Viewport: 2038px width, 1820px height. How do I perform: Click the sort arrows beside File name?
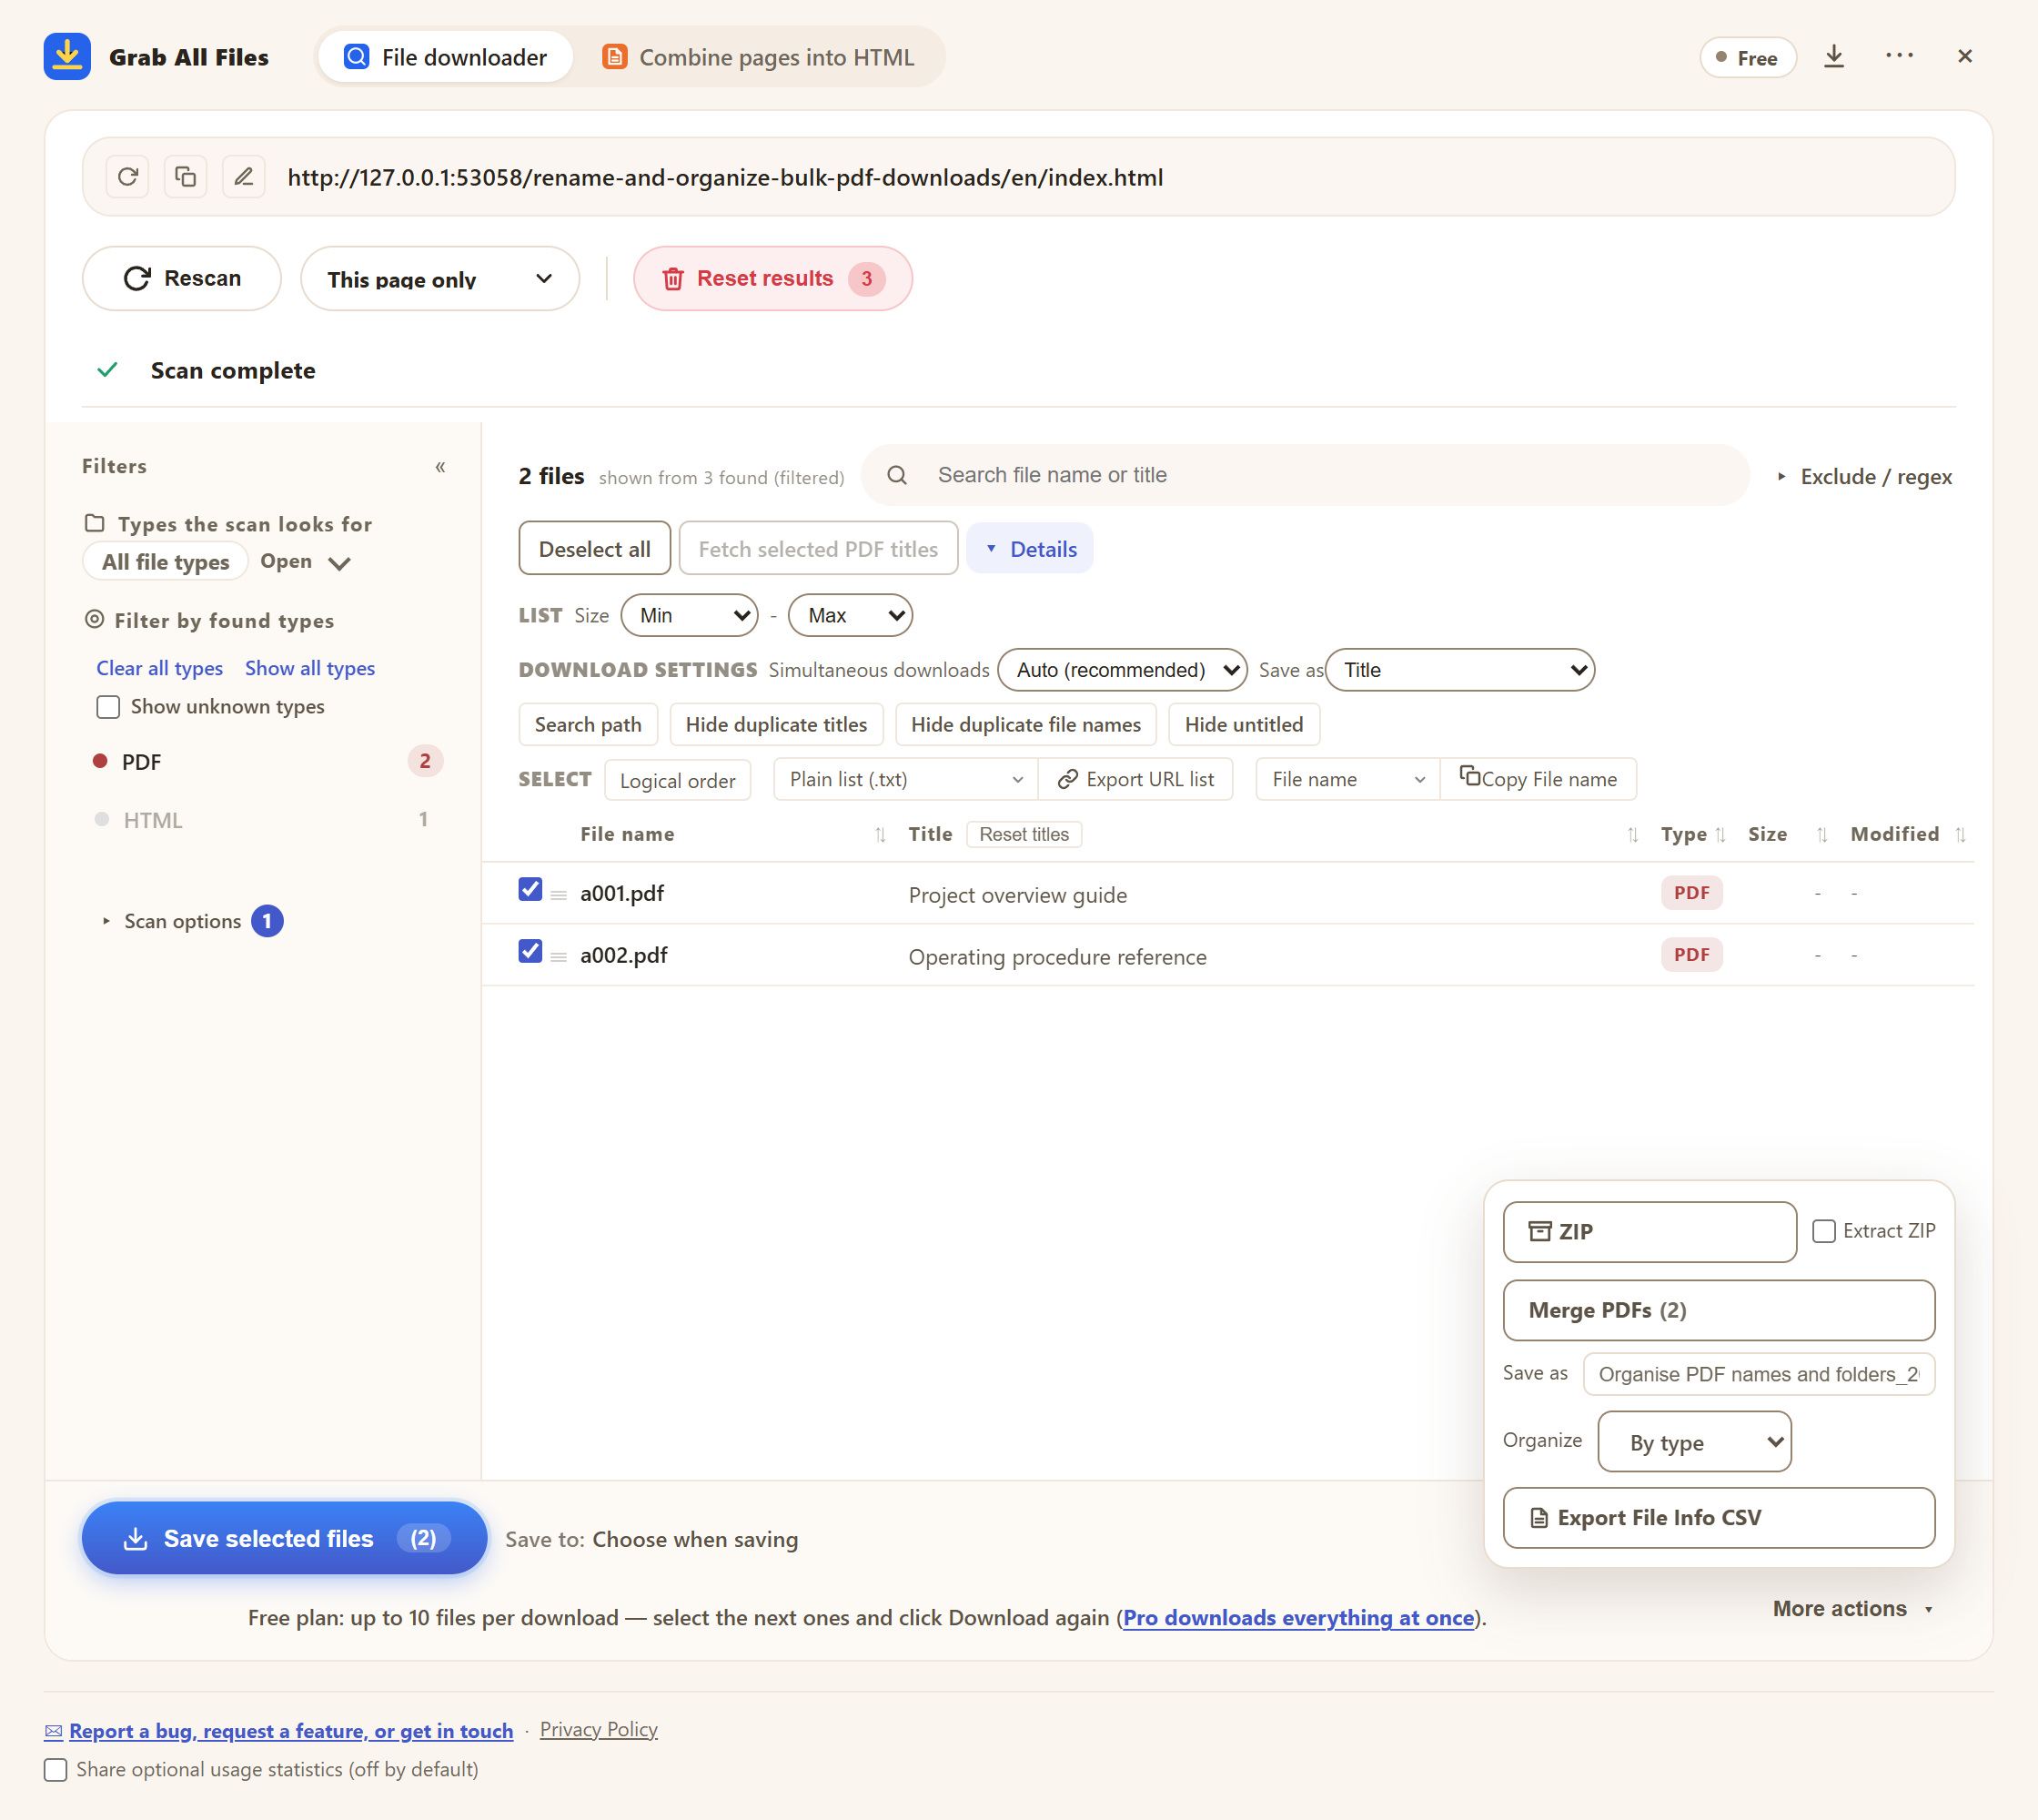click(x=880, y=835)
